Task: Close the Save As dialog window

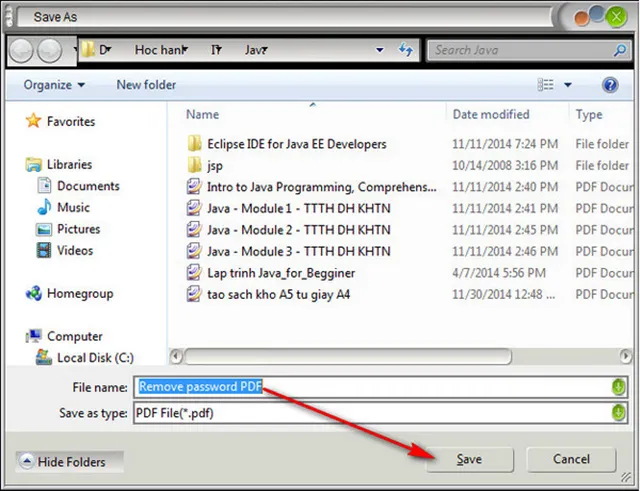Action: point(616,17)
